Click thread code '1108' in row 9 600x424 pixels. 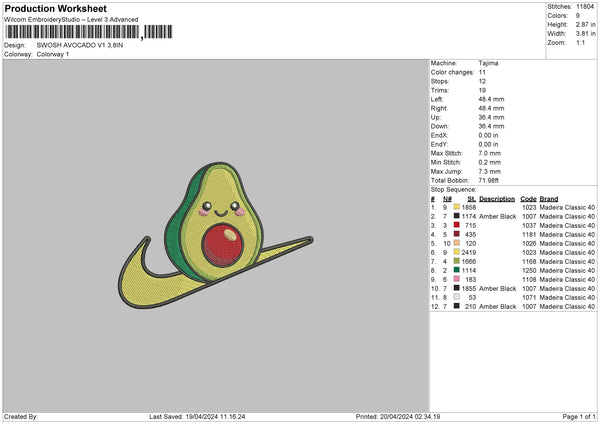pos(529,279)
